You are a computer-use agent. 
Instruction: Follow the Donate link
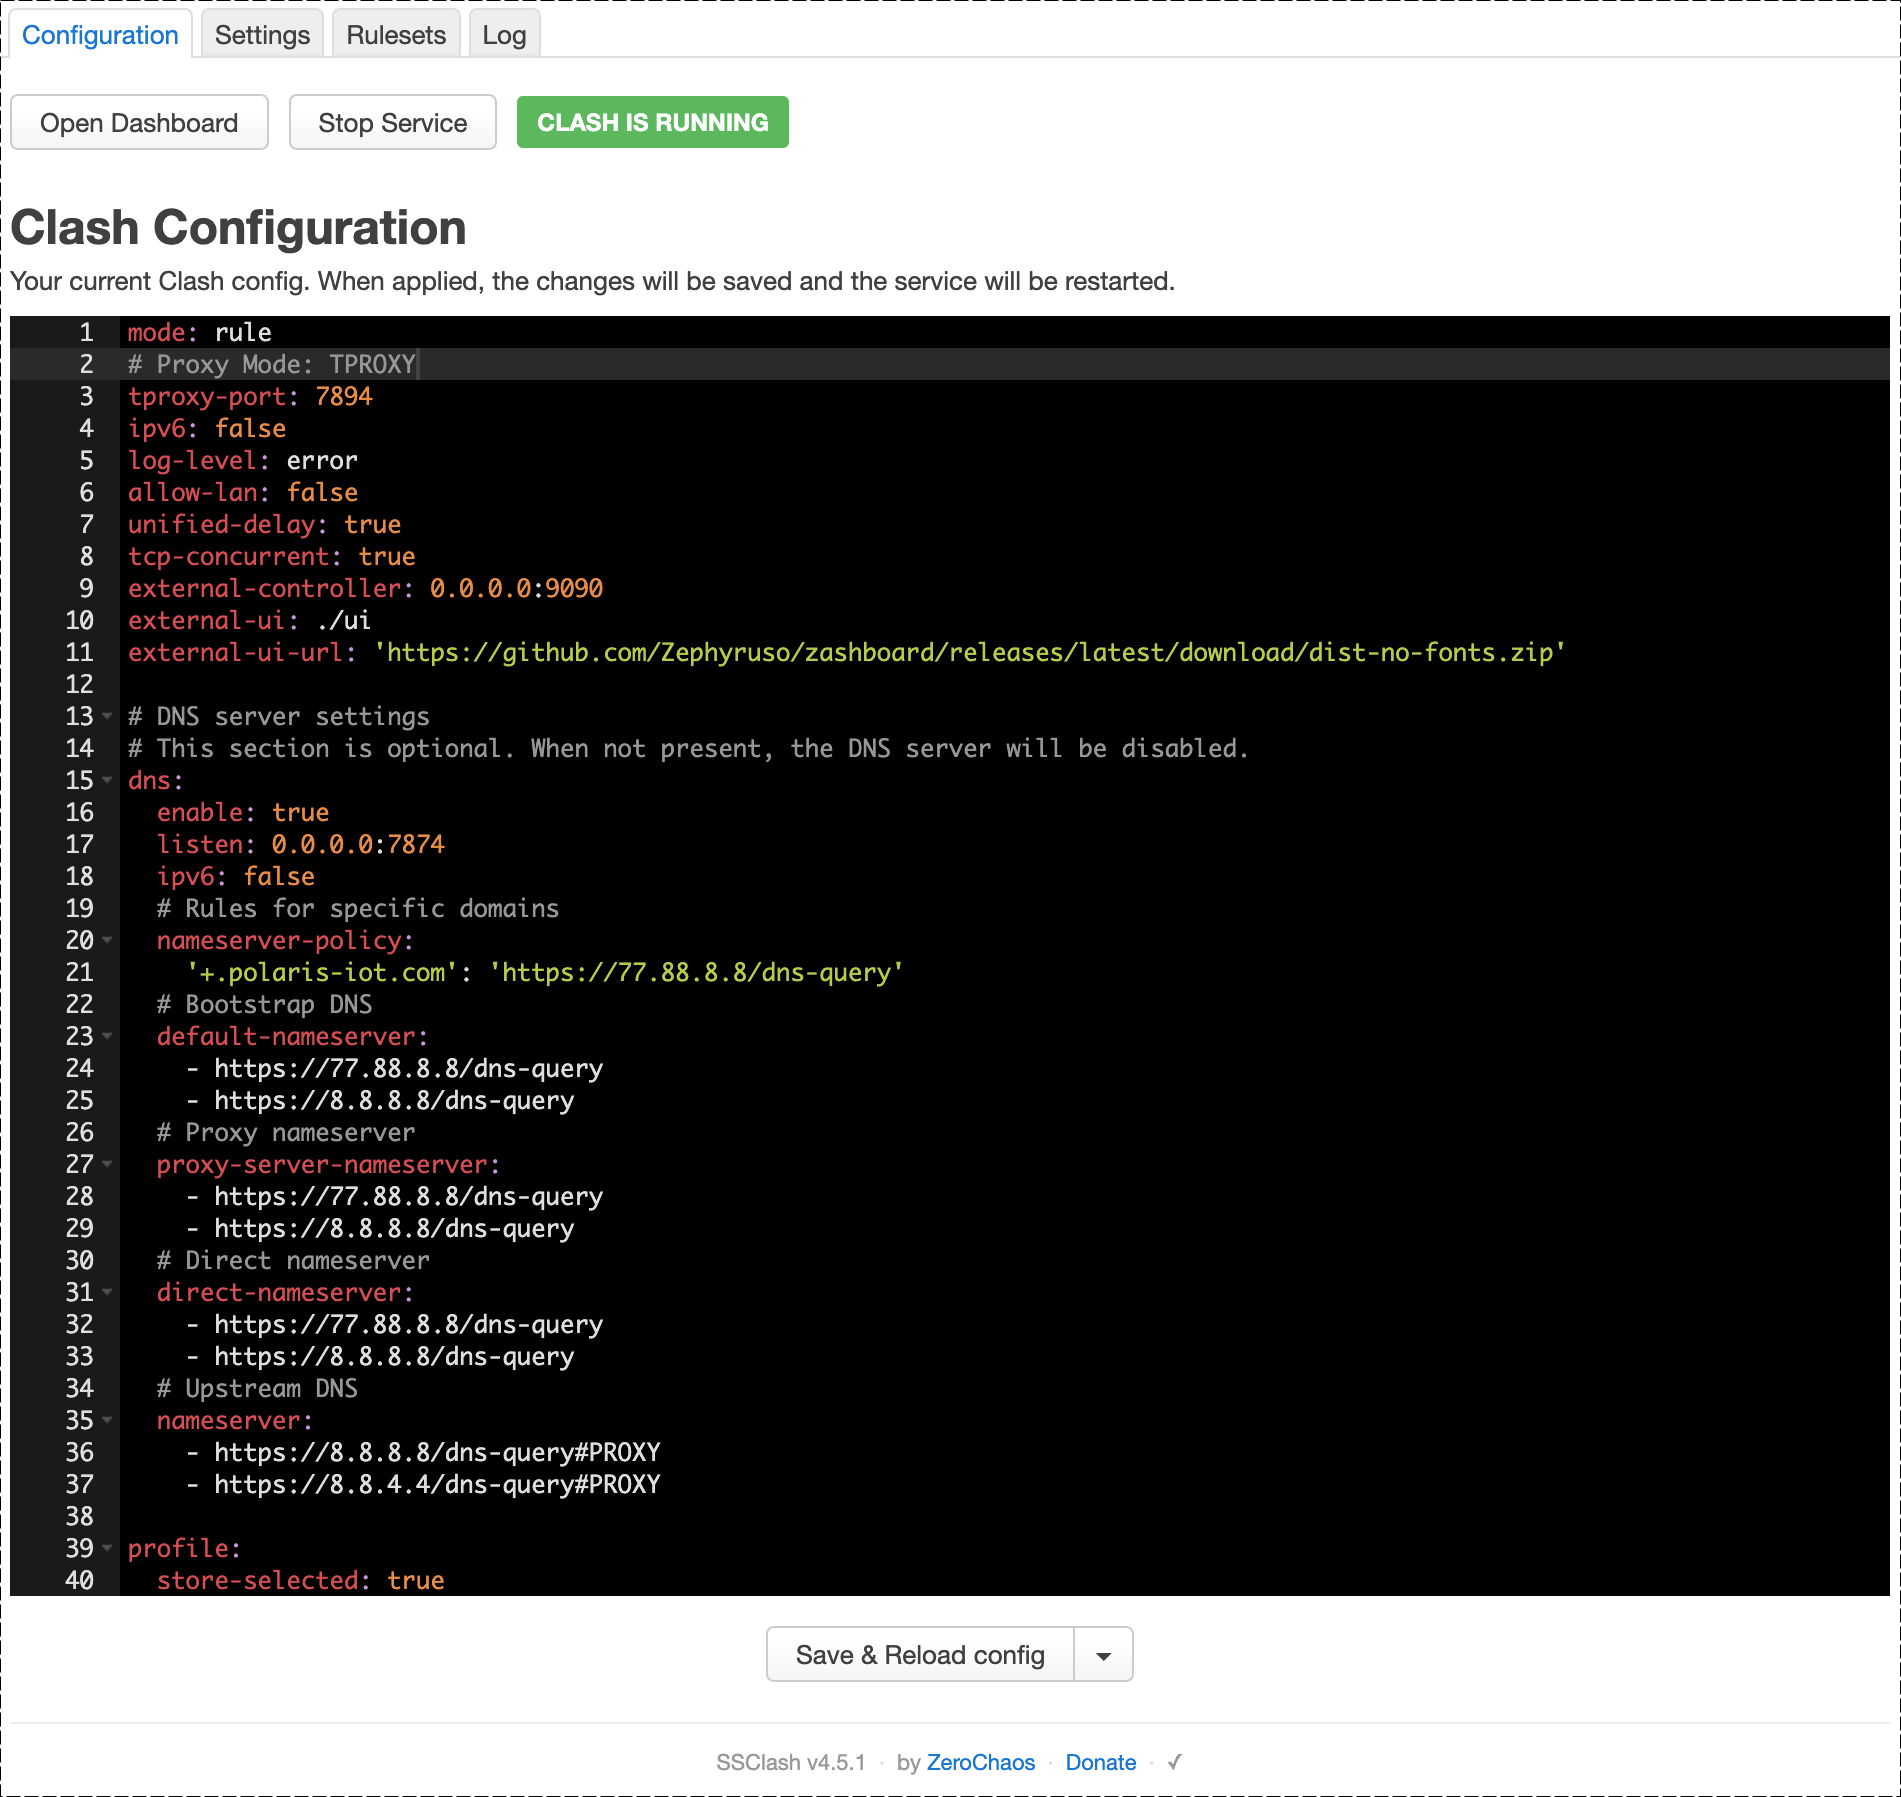pos(1100,1762)
